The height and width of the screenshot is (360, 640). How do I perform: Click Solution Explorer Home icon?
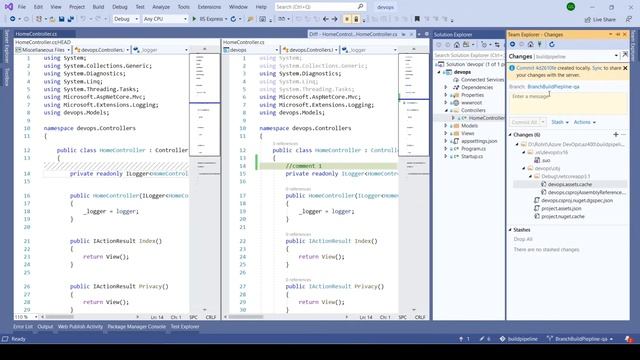coord(457,44)
